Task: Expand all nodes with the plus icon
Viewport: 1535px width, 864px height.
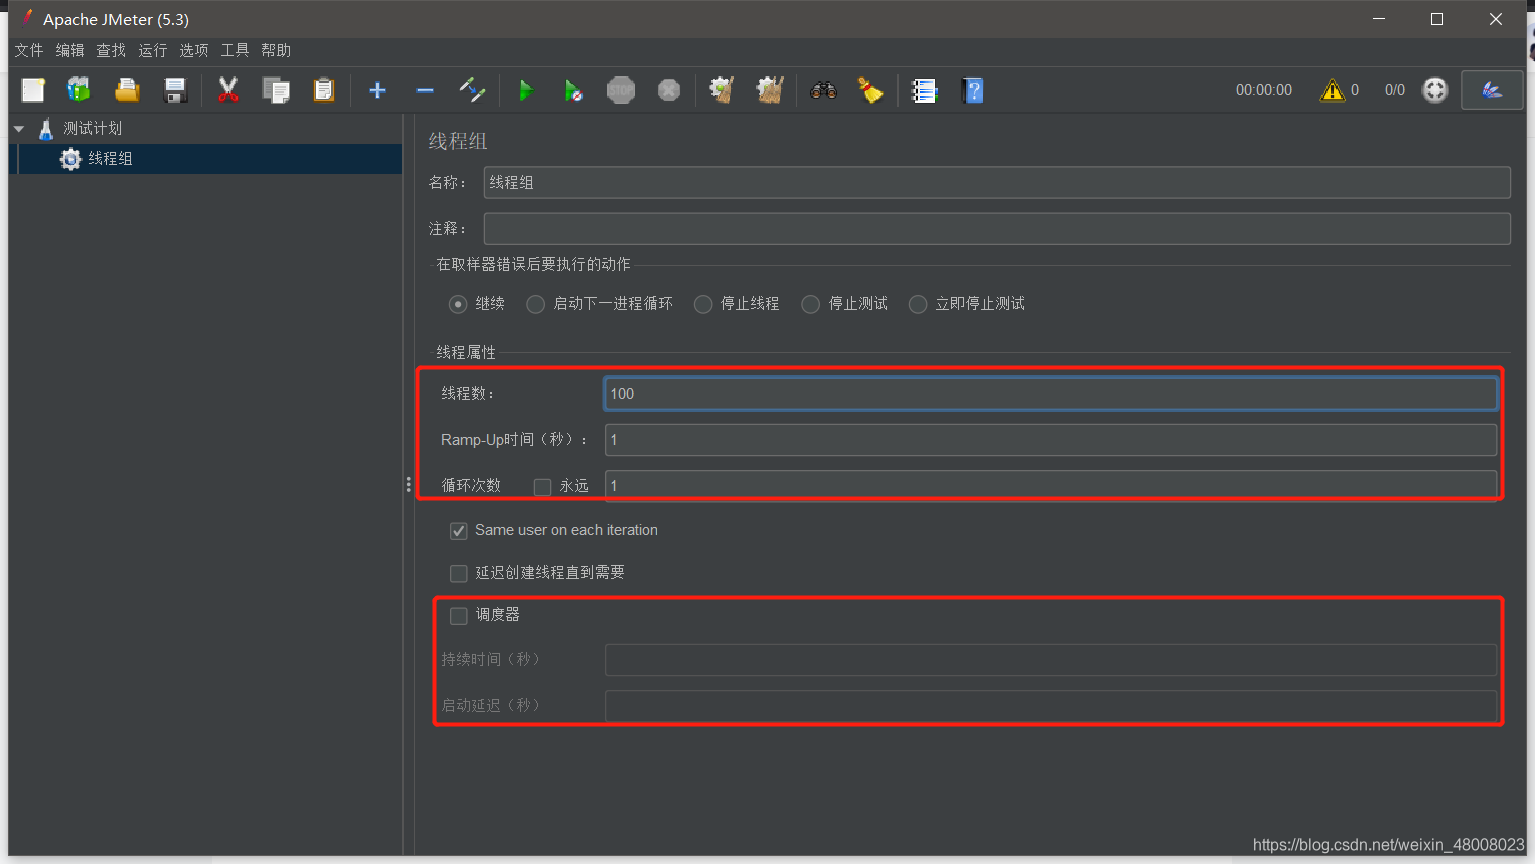Action: pos(377,90)
